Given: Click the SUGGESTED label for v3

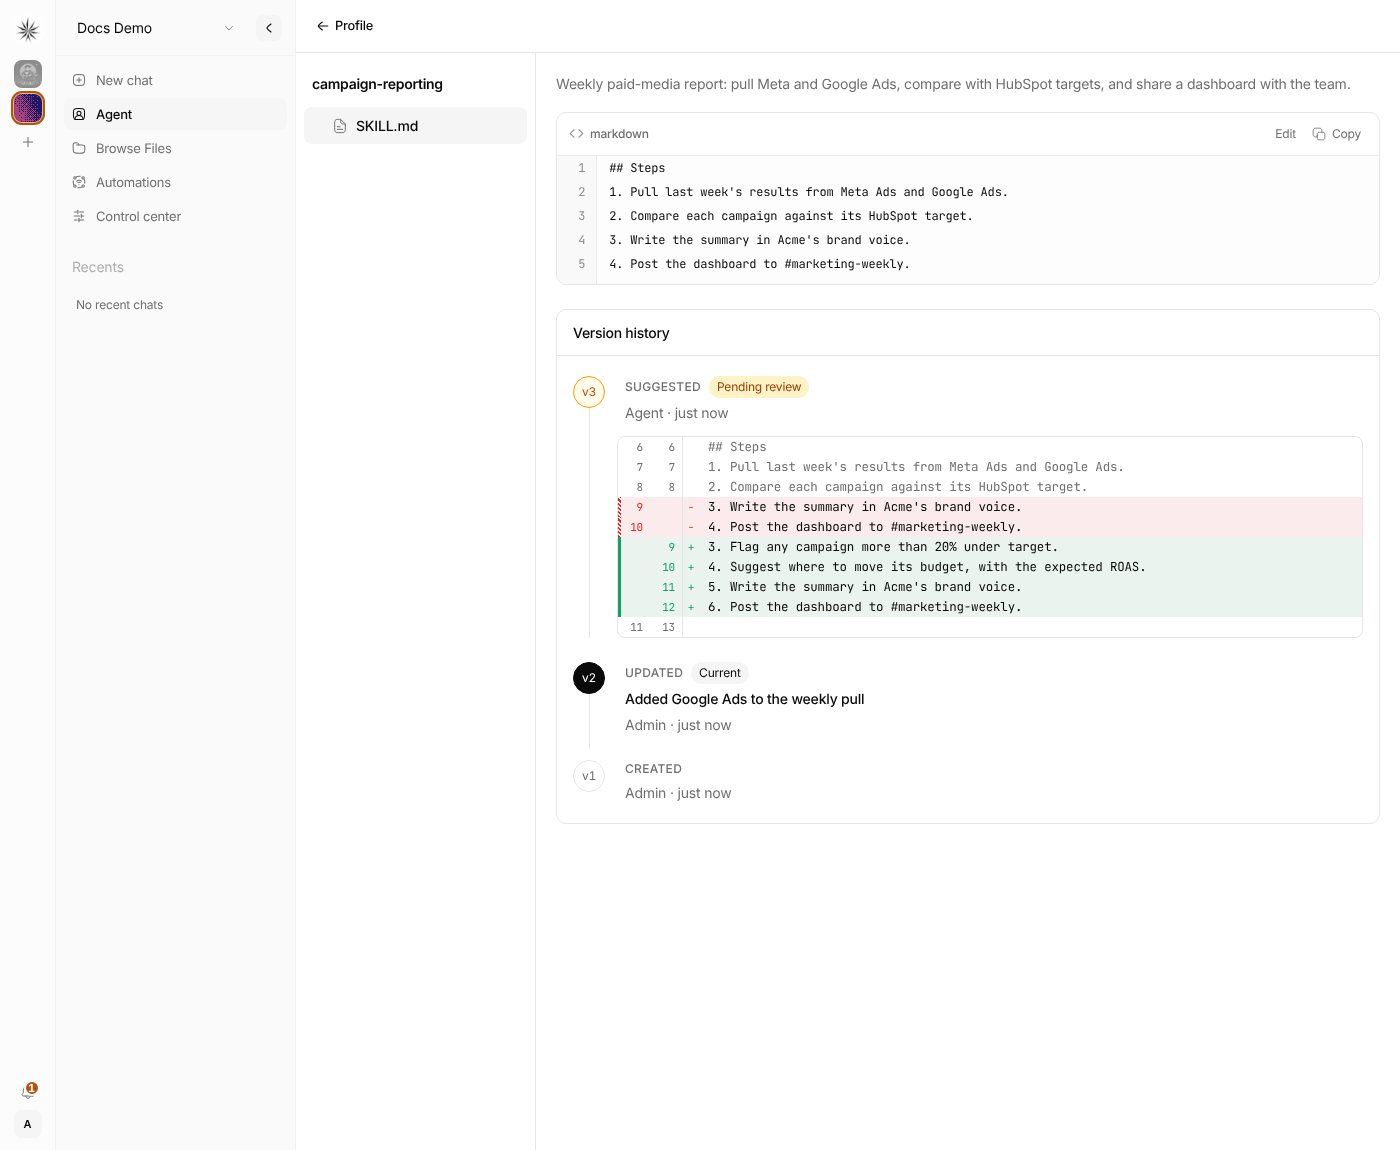Looking at the screenshot, I should click(662, 387).
